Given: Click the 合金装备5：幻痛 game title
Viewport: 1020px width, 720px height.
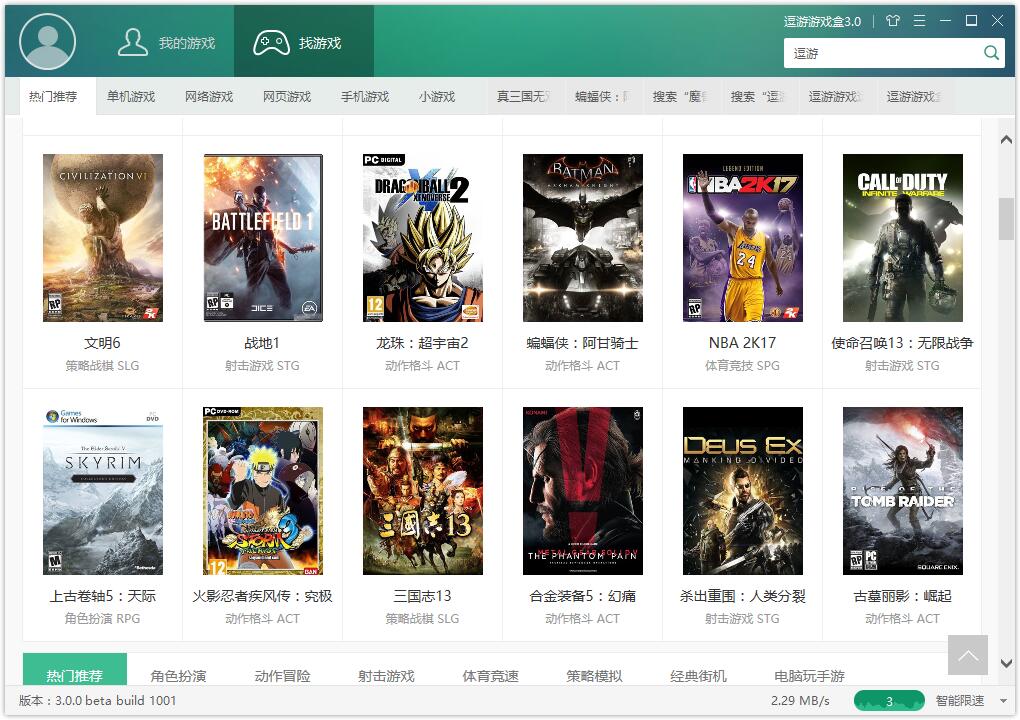Looking at the screenshot, I should (582, 596).
